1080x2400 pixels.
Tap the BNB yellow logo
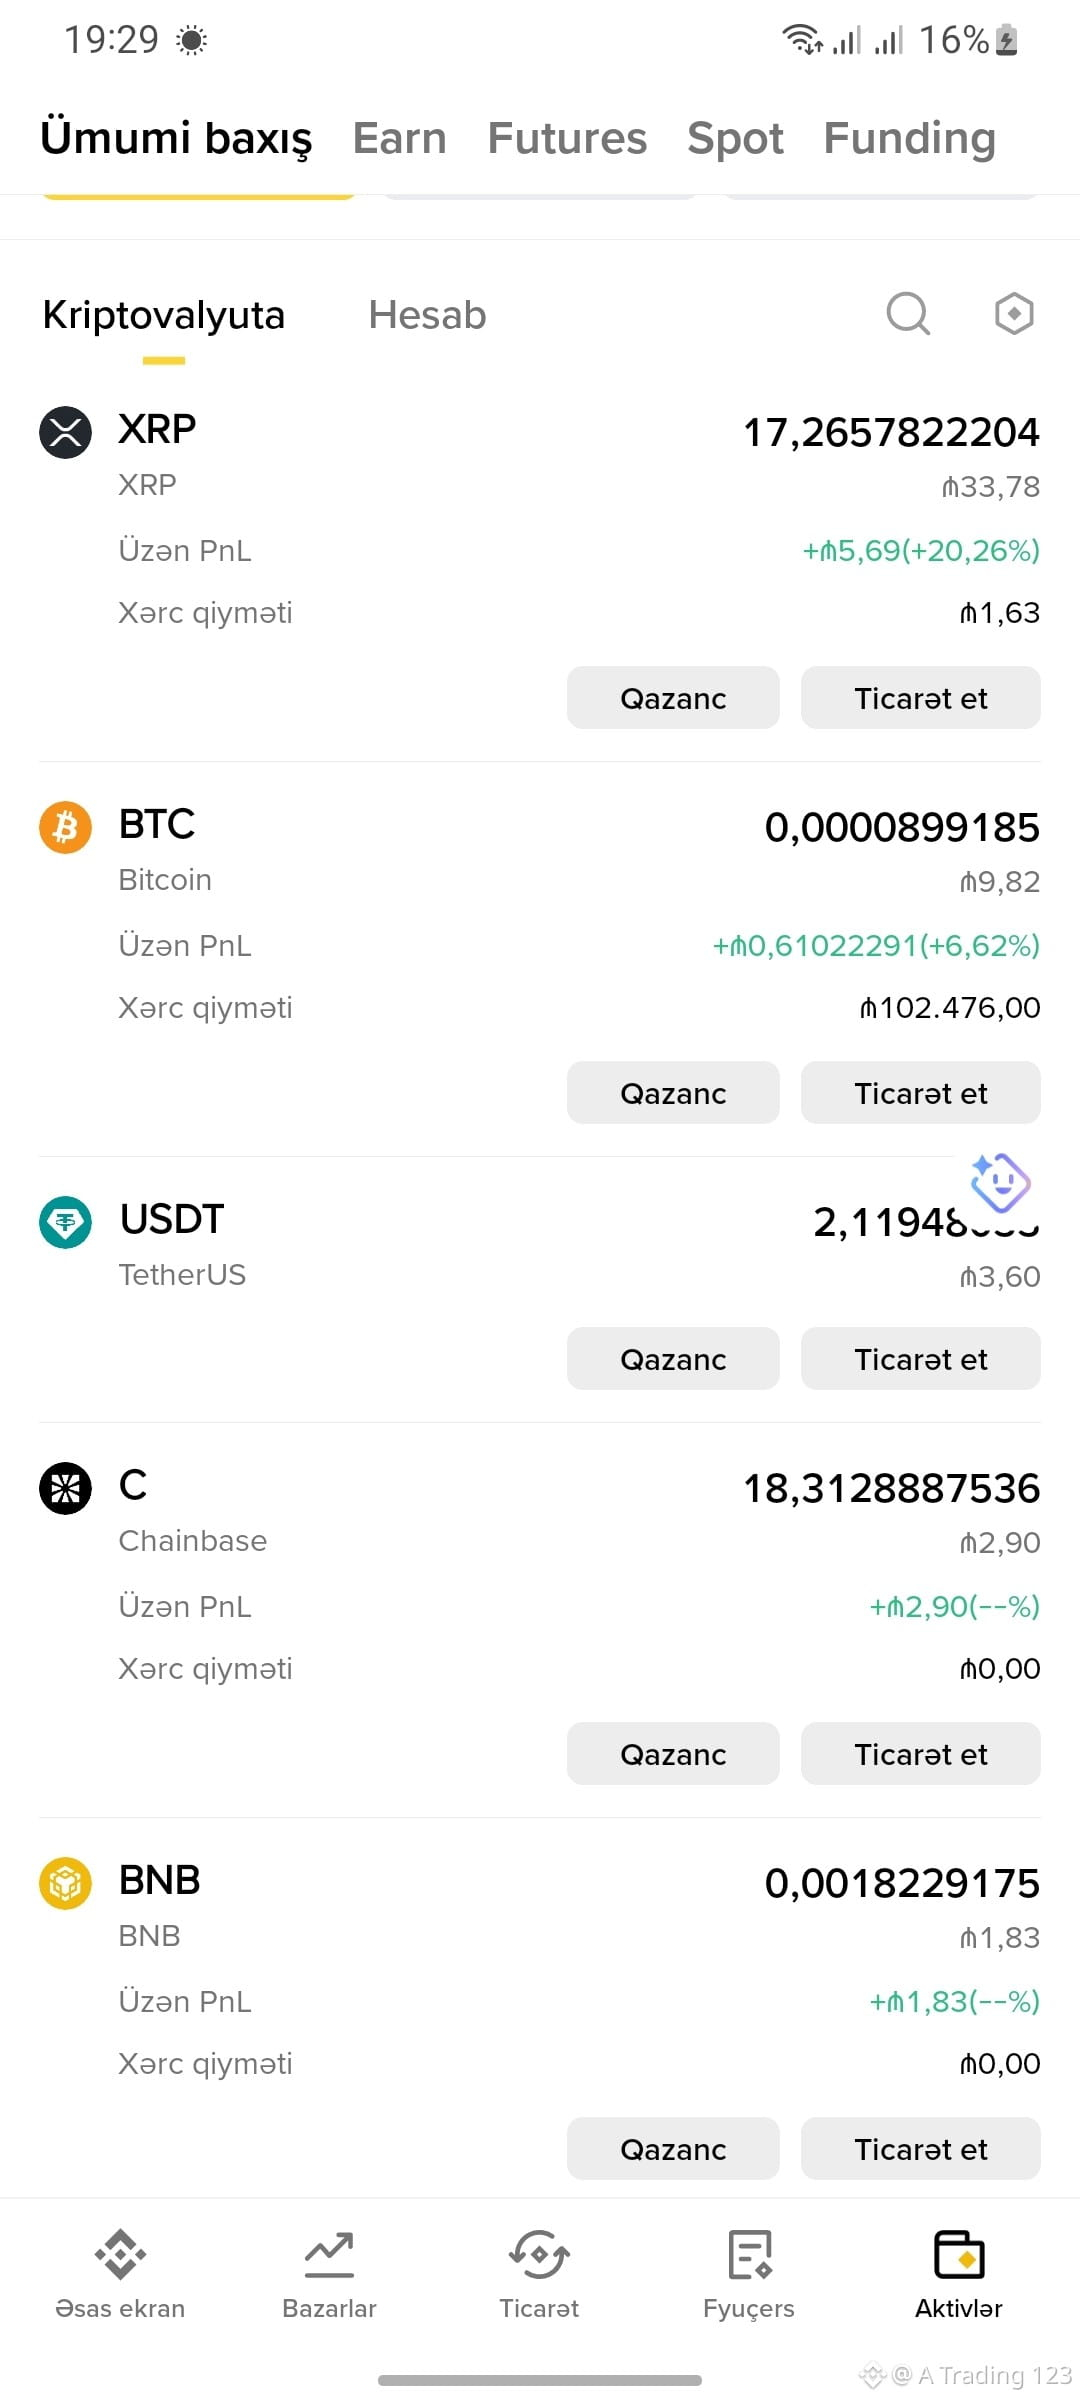pyautogui.click(x=65, y=1883)
